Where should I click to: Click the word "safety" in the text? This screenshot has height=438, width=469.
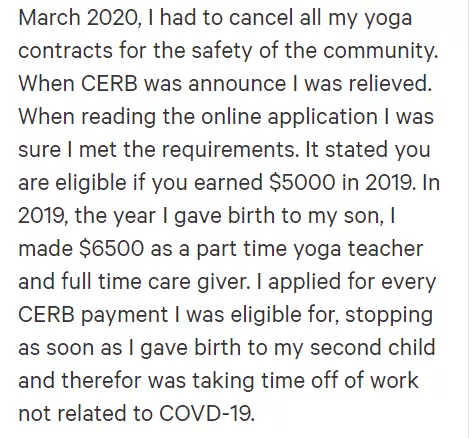[222, 52]
